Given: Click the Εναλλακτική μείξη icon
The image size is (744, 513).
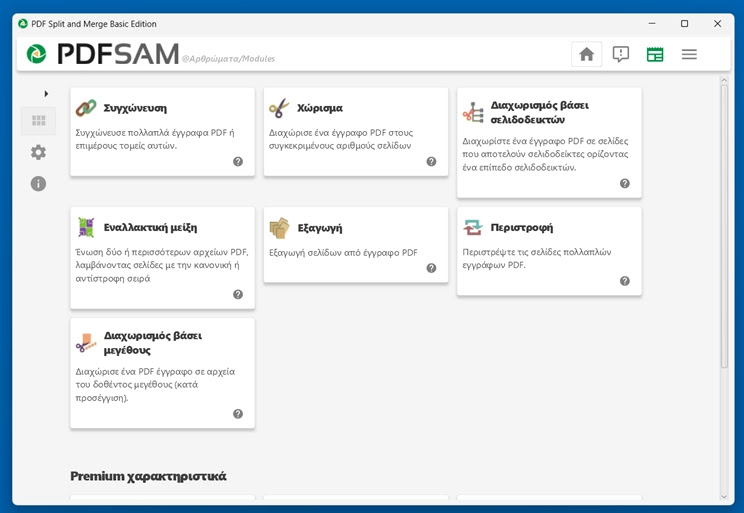Looking at the screenshot, I should pos(86,227).
